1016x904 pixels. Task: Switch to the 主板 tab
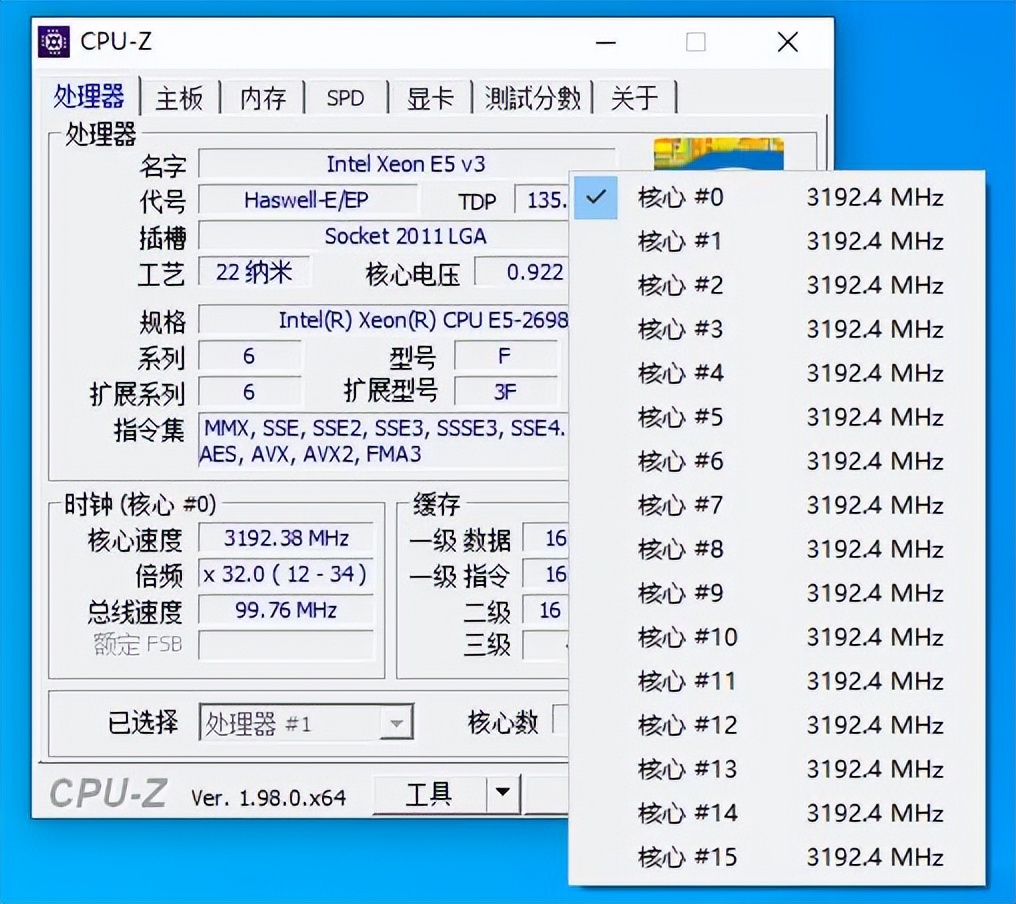pos(179,97)
